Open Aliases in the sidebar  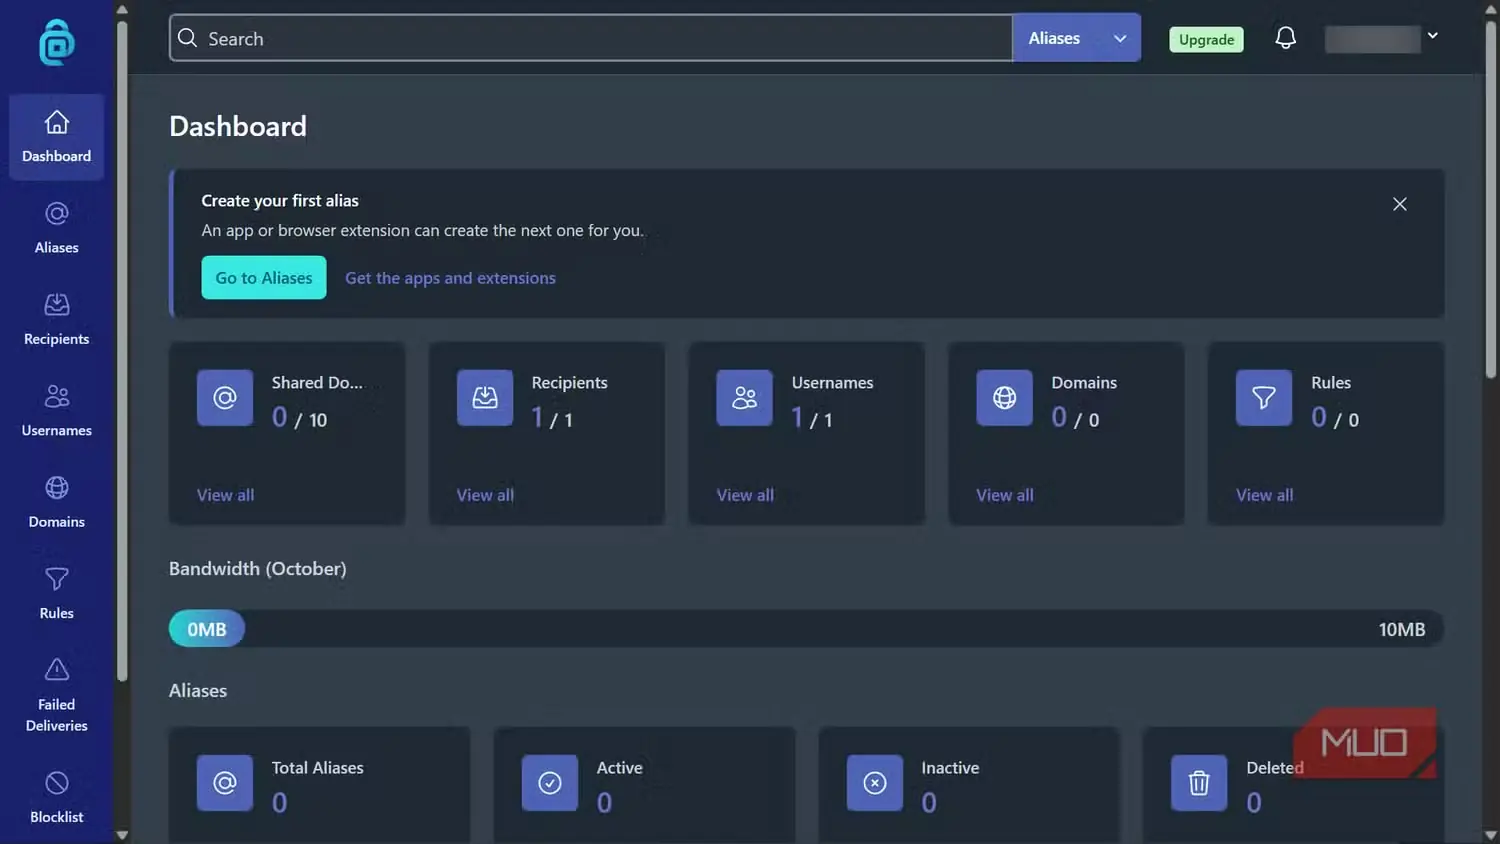pyautogui.click(x=57, y=228)
